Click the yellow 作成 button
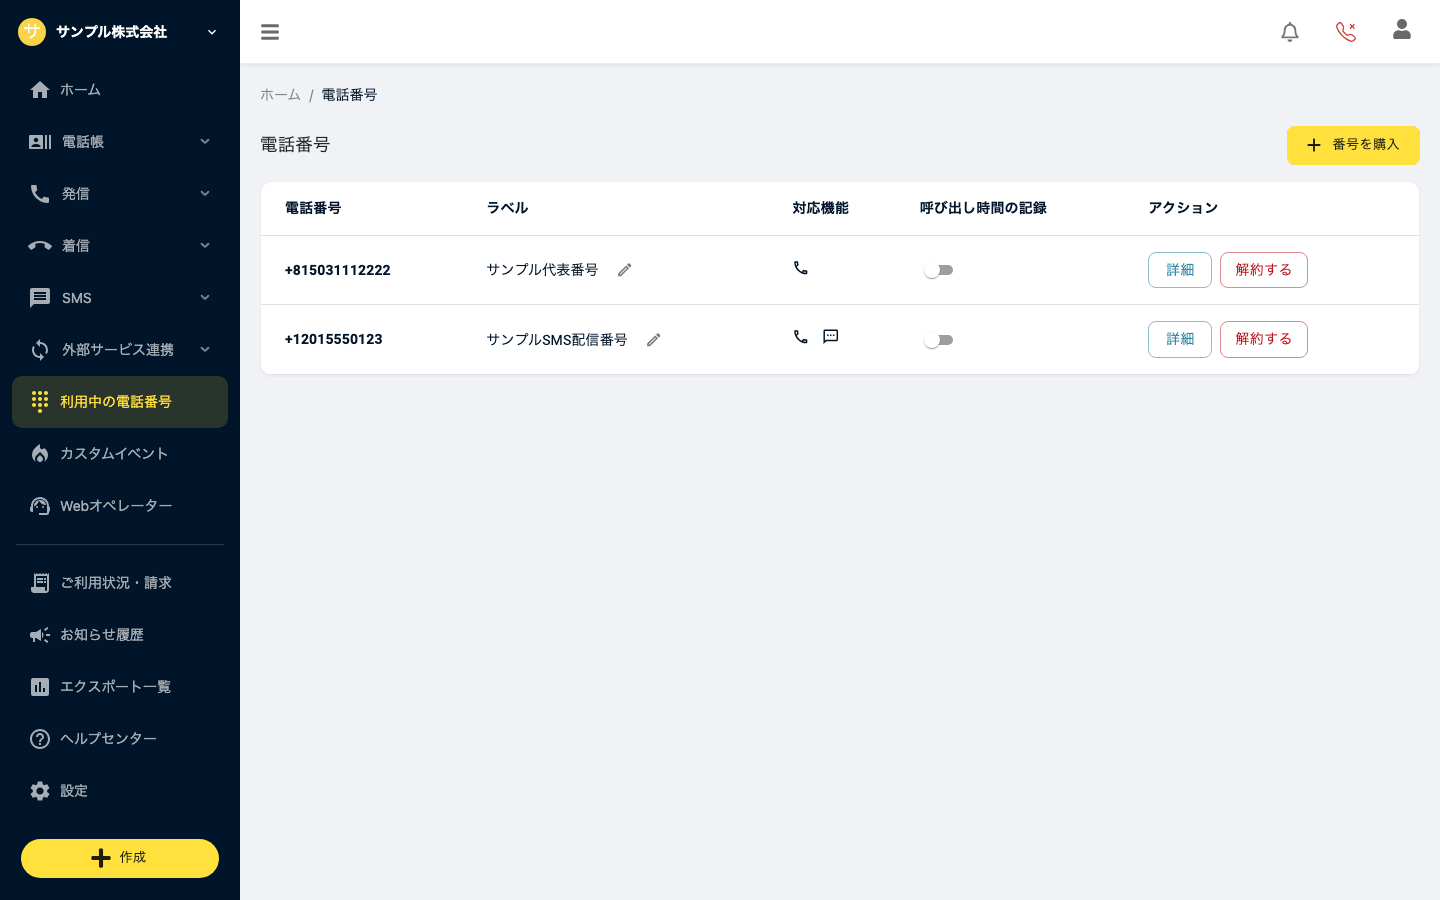This screenshot has width=1440, height=900. click(x=120, y=858)
